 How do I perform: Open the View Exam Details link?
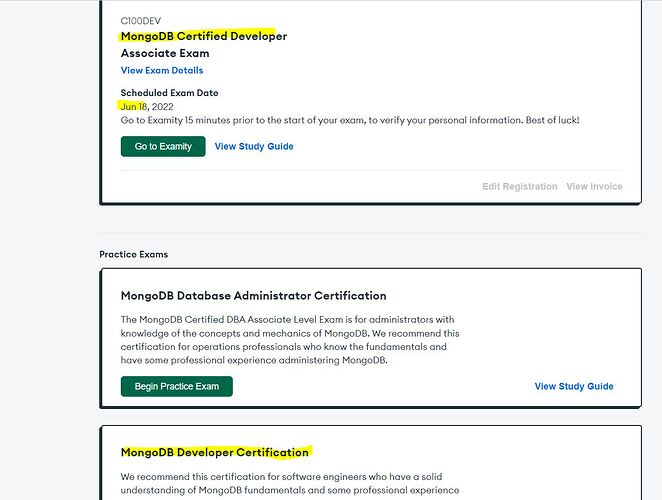click(x=161, y=71)
